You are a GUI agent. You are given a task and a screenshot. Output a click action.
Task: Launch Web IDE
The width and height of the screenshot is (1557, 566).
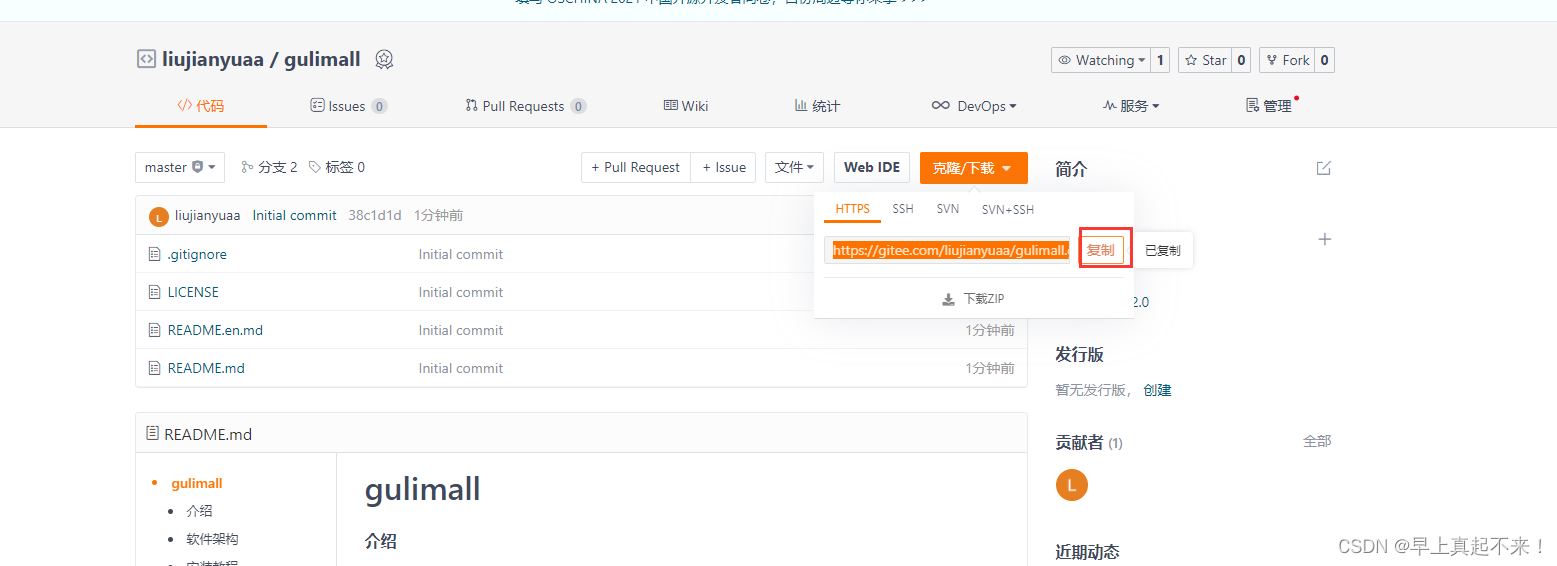(x=872, y=167)
